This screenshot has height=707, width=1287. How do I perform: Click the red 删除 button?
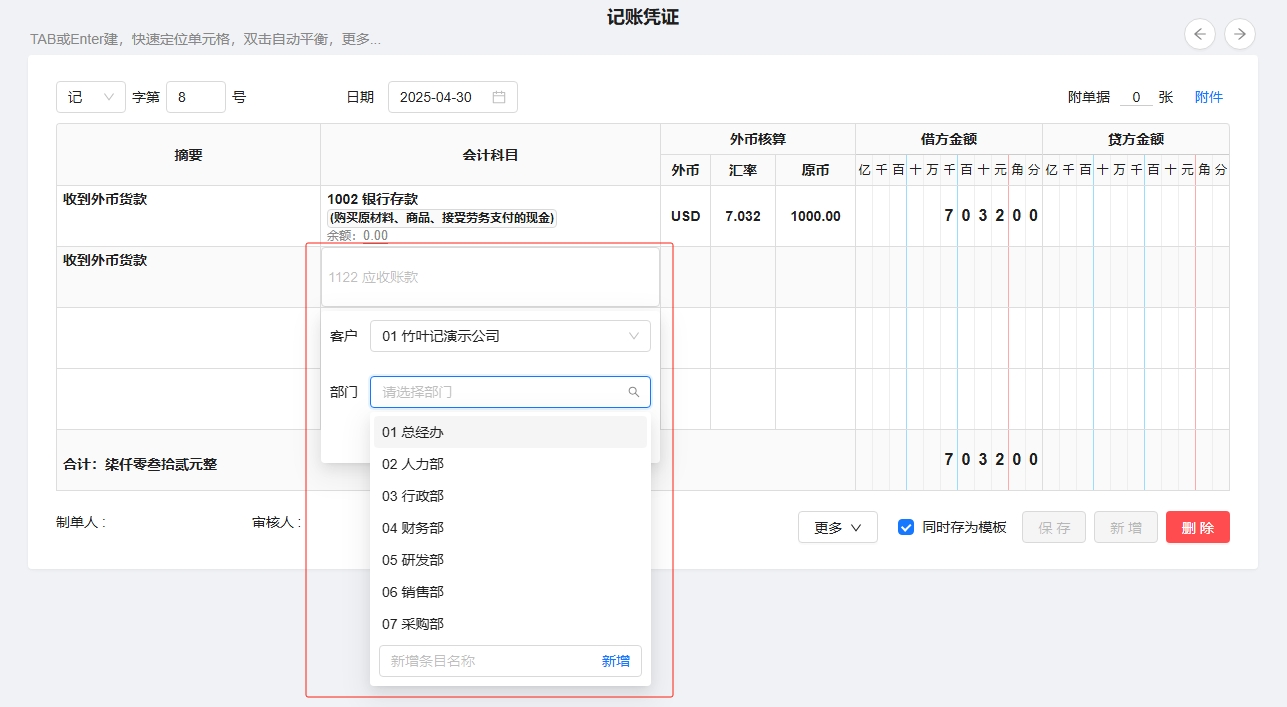click(x=1197, y=528)
